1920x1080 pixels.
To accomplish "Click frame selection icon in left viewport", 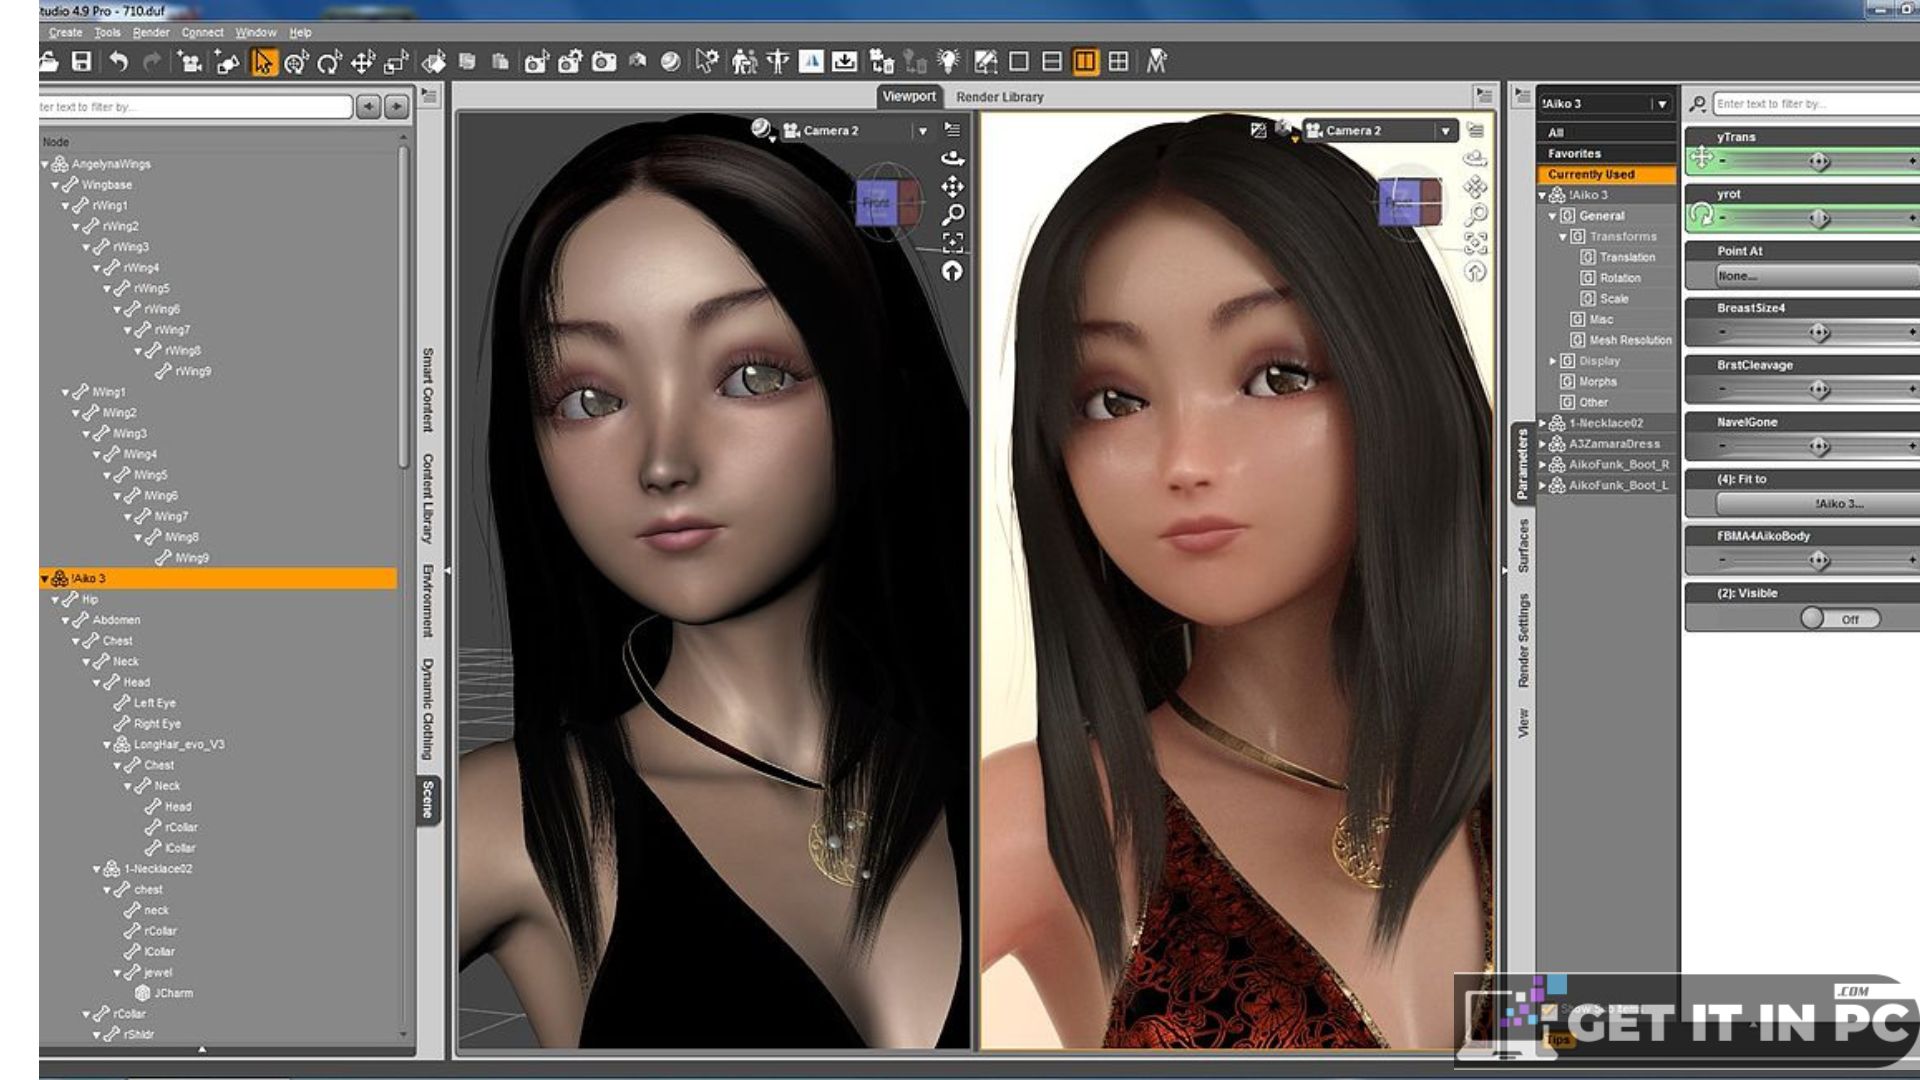I will click(x=953, y=242).
